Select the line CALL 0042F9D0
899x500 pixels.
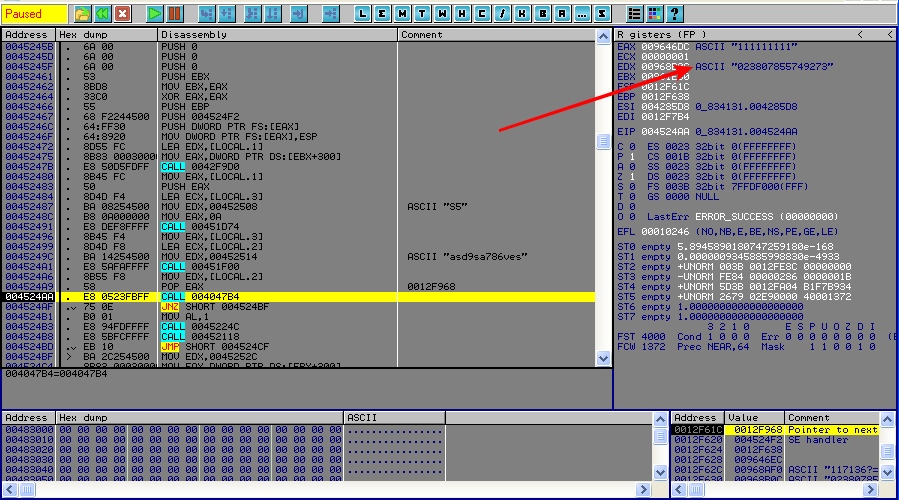coord(298,166)
